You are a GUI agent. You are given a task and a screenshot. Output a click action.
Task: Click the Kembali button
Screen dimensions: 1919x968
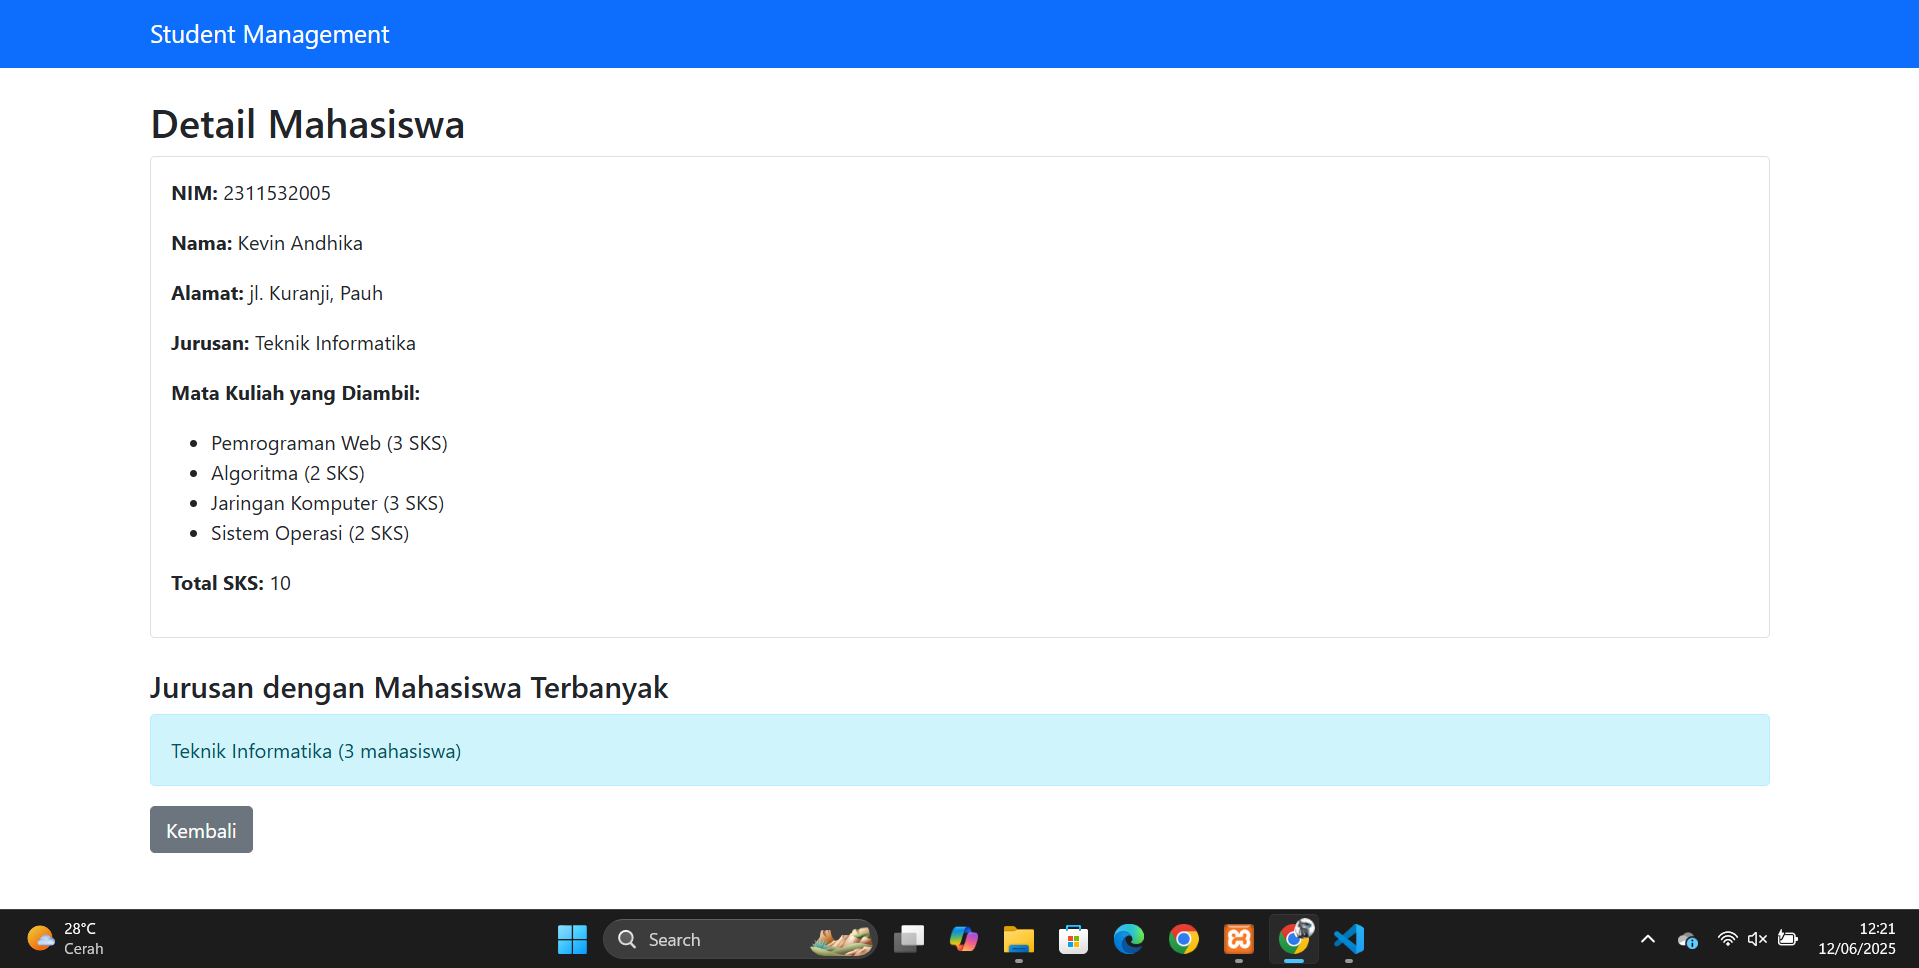201,830
